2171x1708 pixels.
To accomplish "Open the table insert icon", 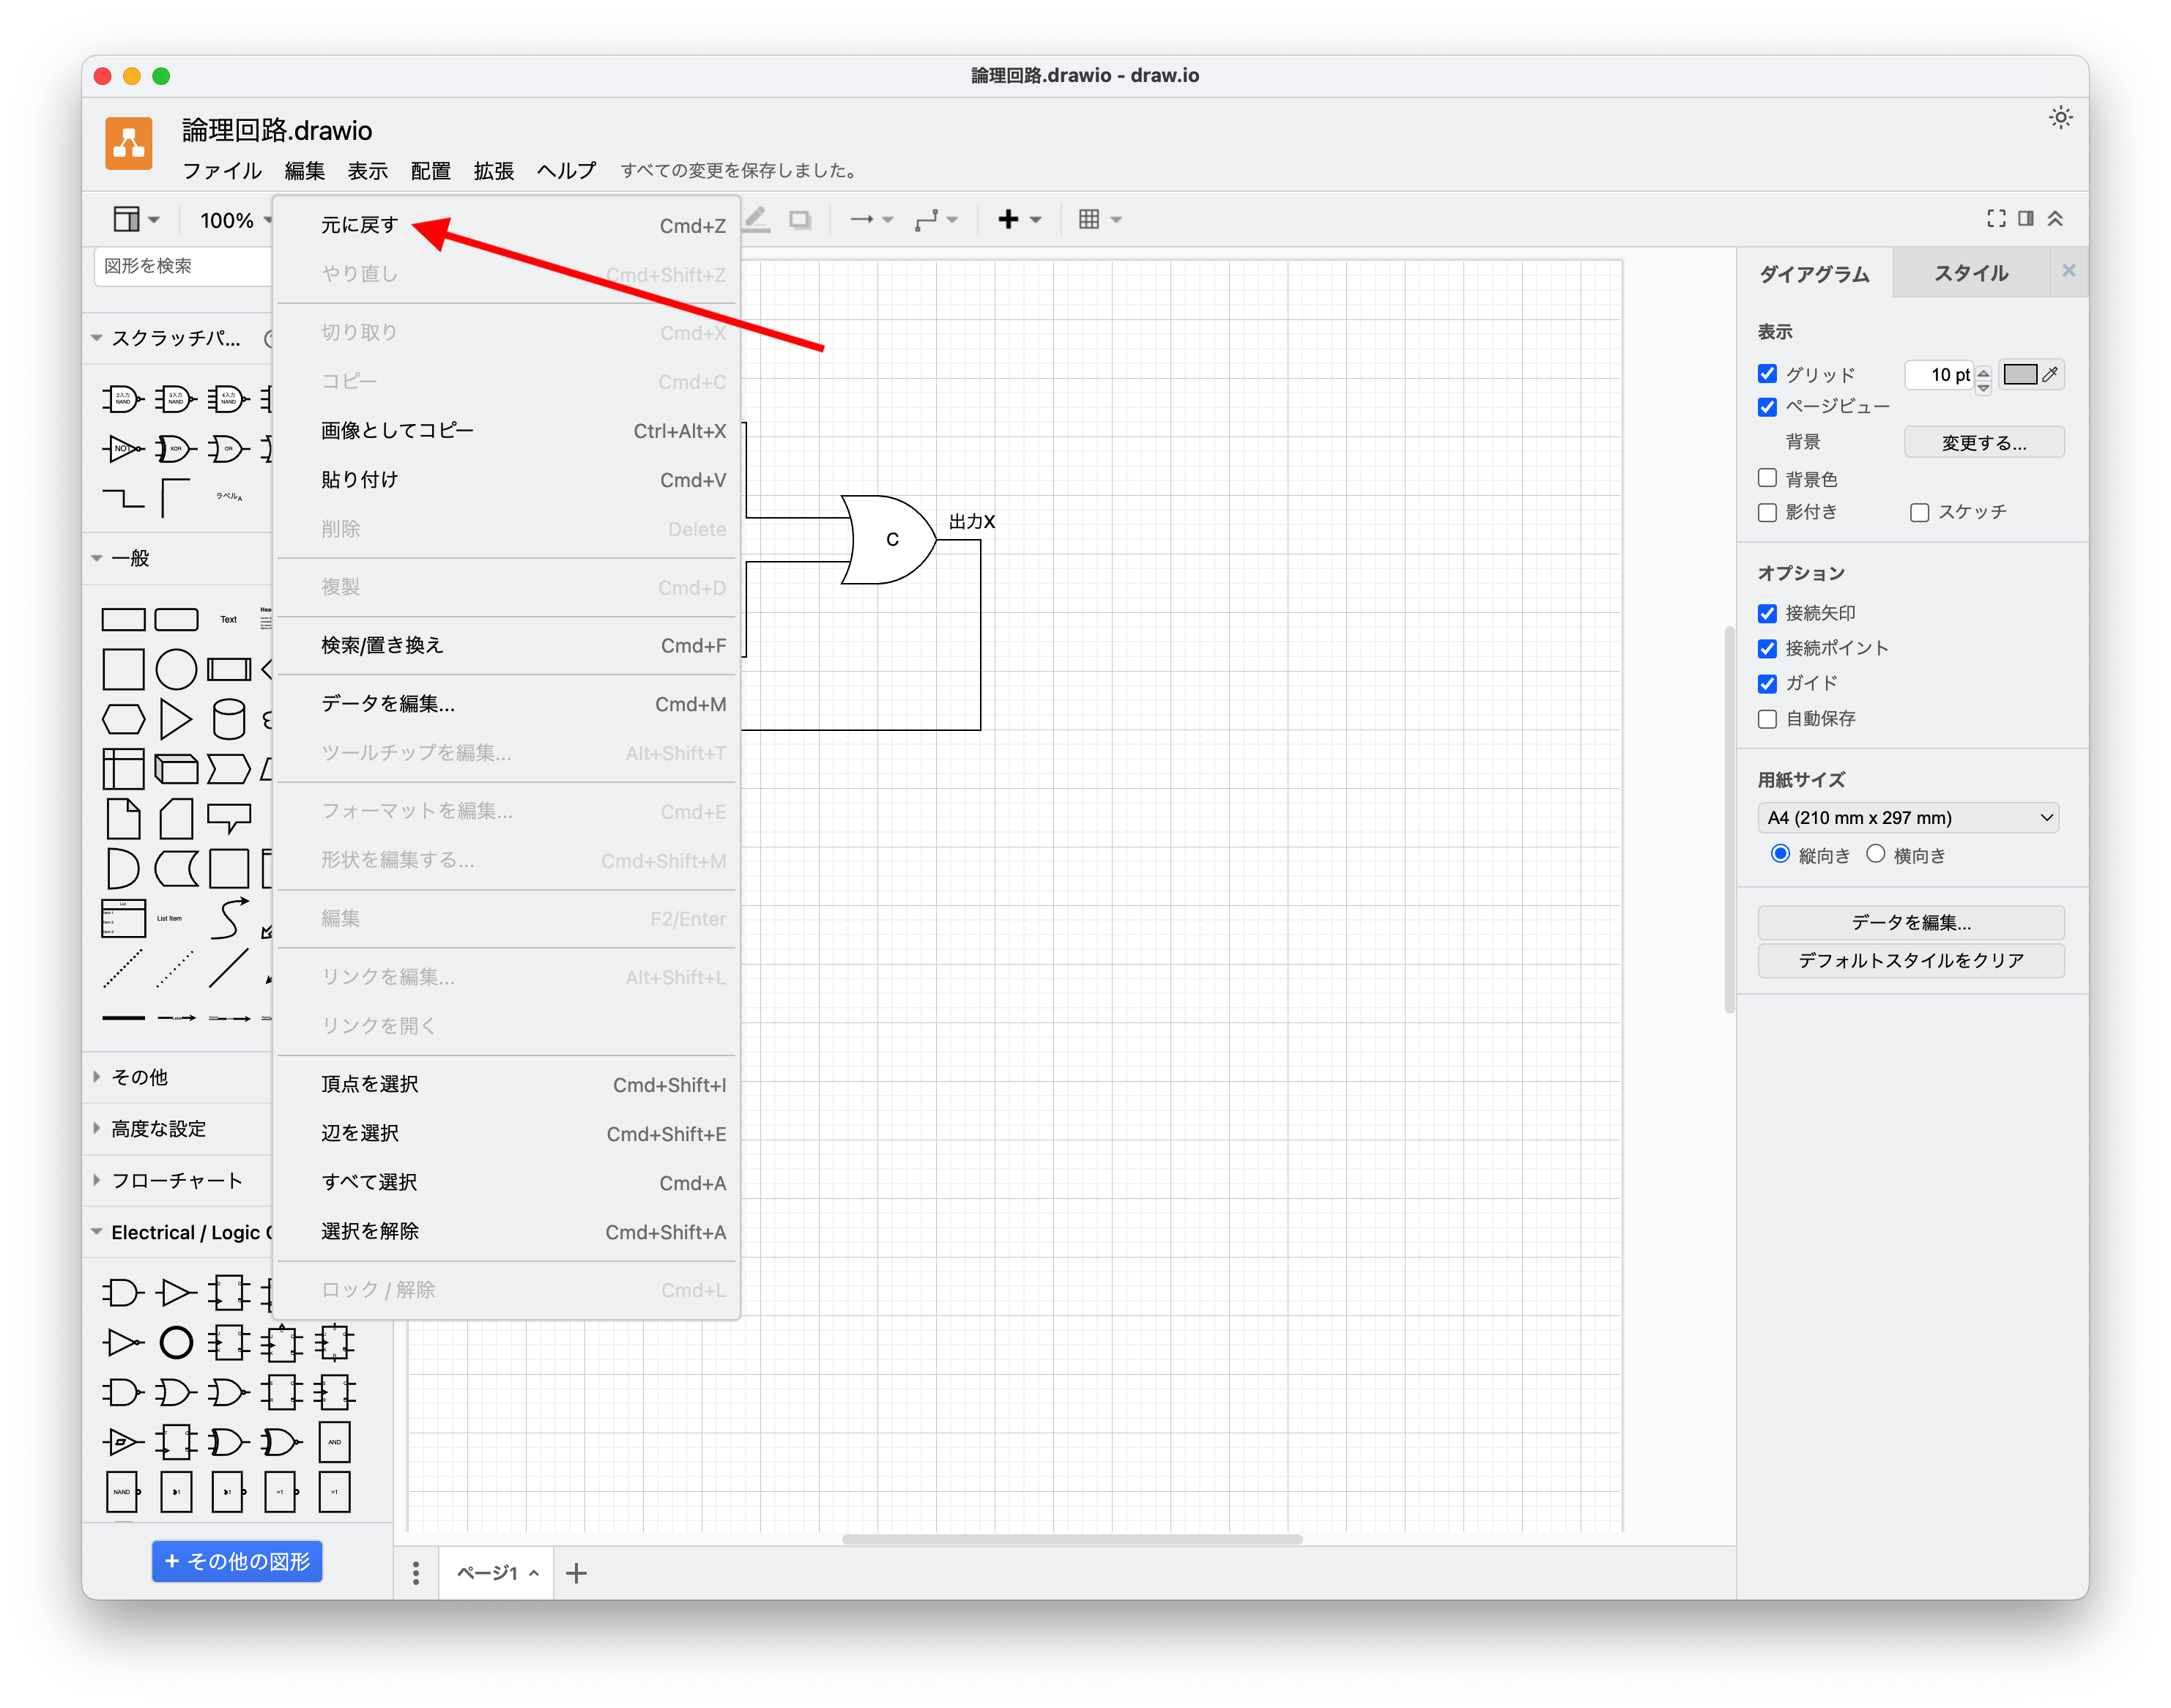I will (1090, 219).
